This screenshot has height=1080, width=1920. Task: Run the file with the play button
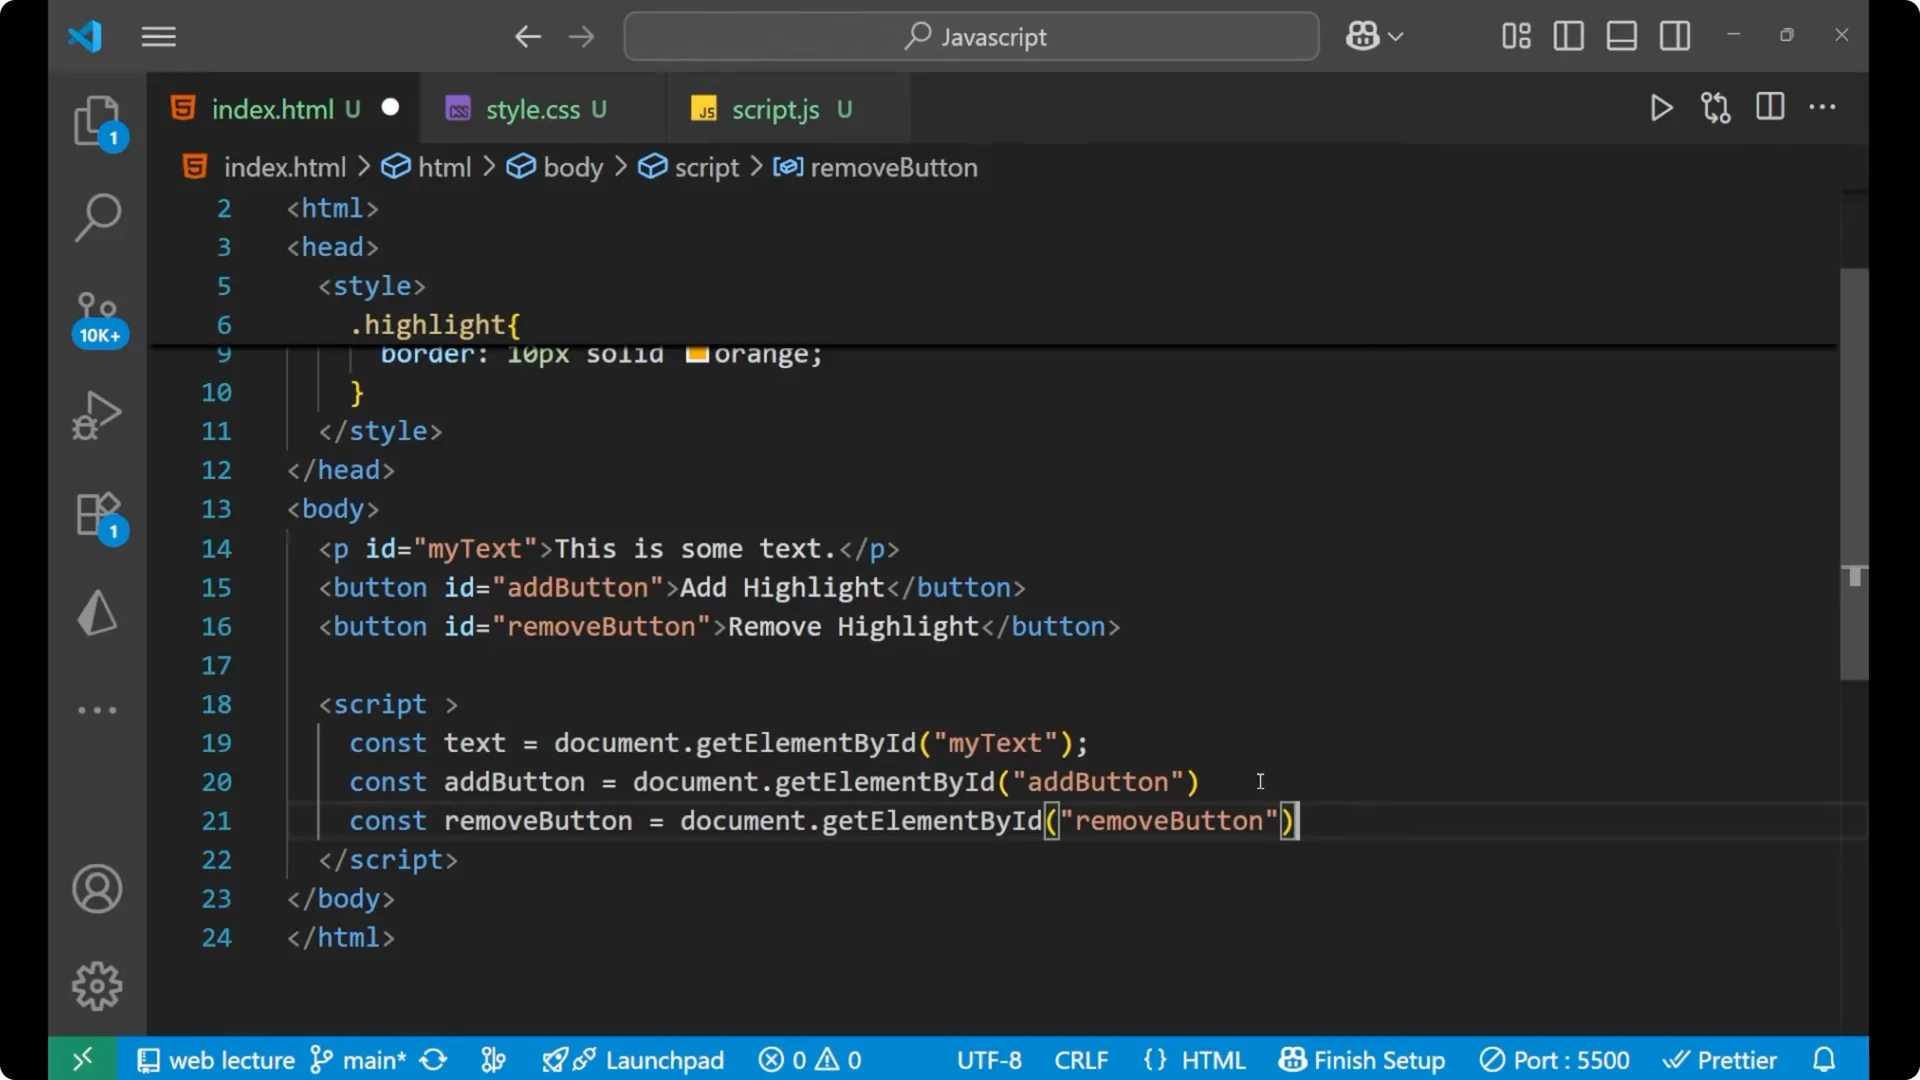point(1661,108)
